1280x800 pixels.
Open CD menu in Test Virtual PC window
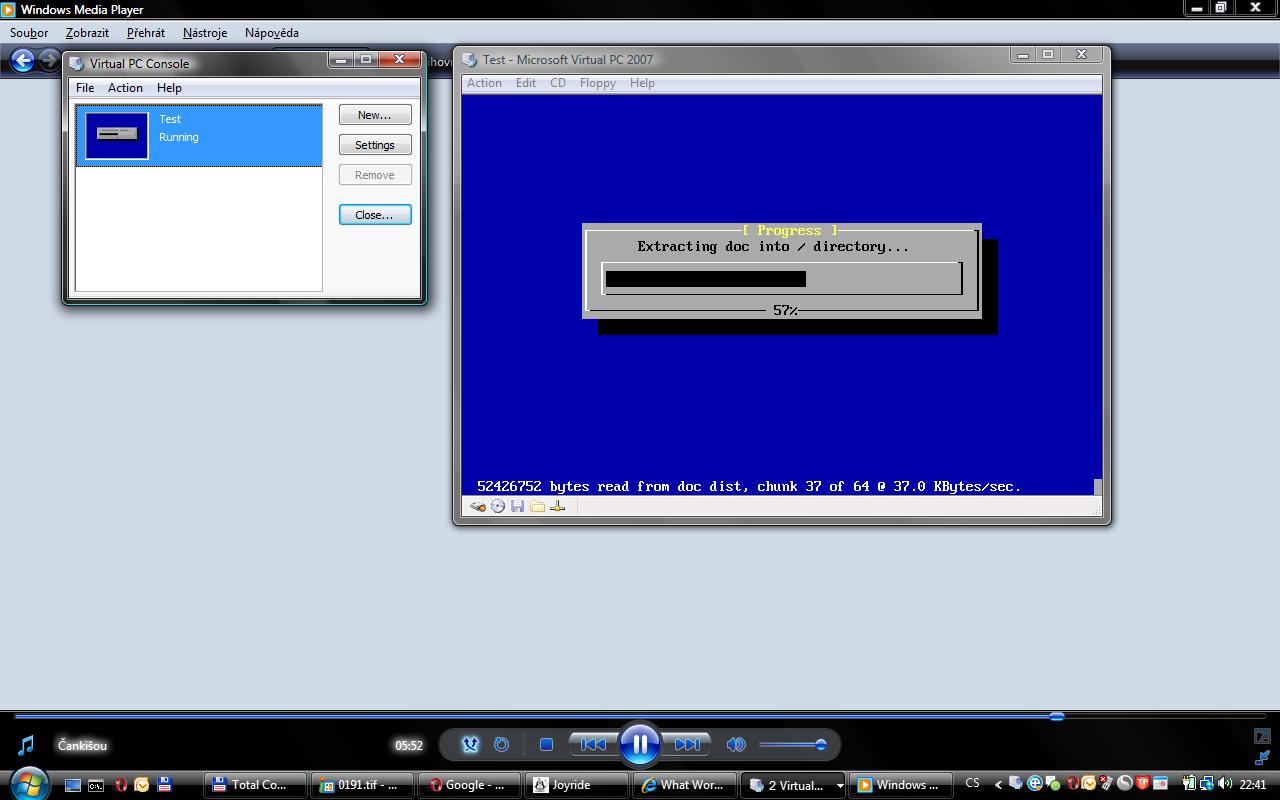tap(558, 83)
